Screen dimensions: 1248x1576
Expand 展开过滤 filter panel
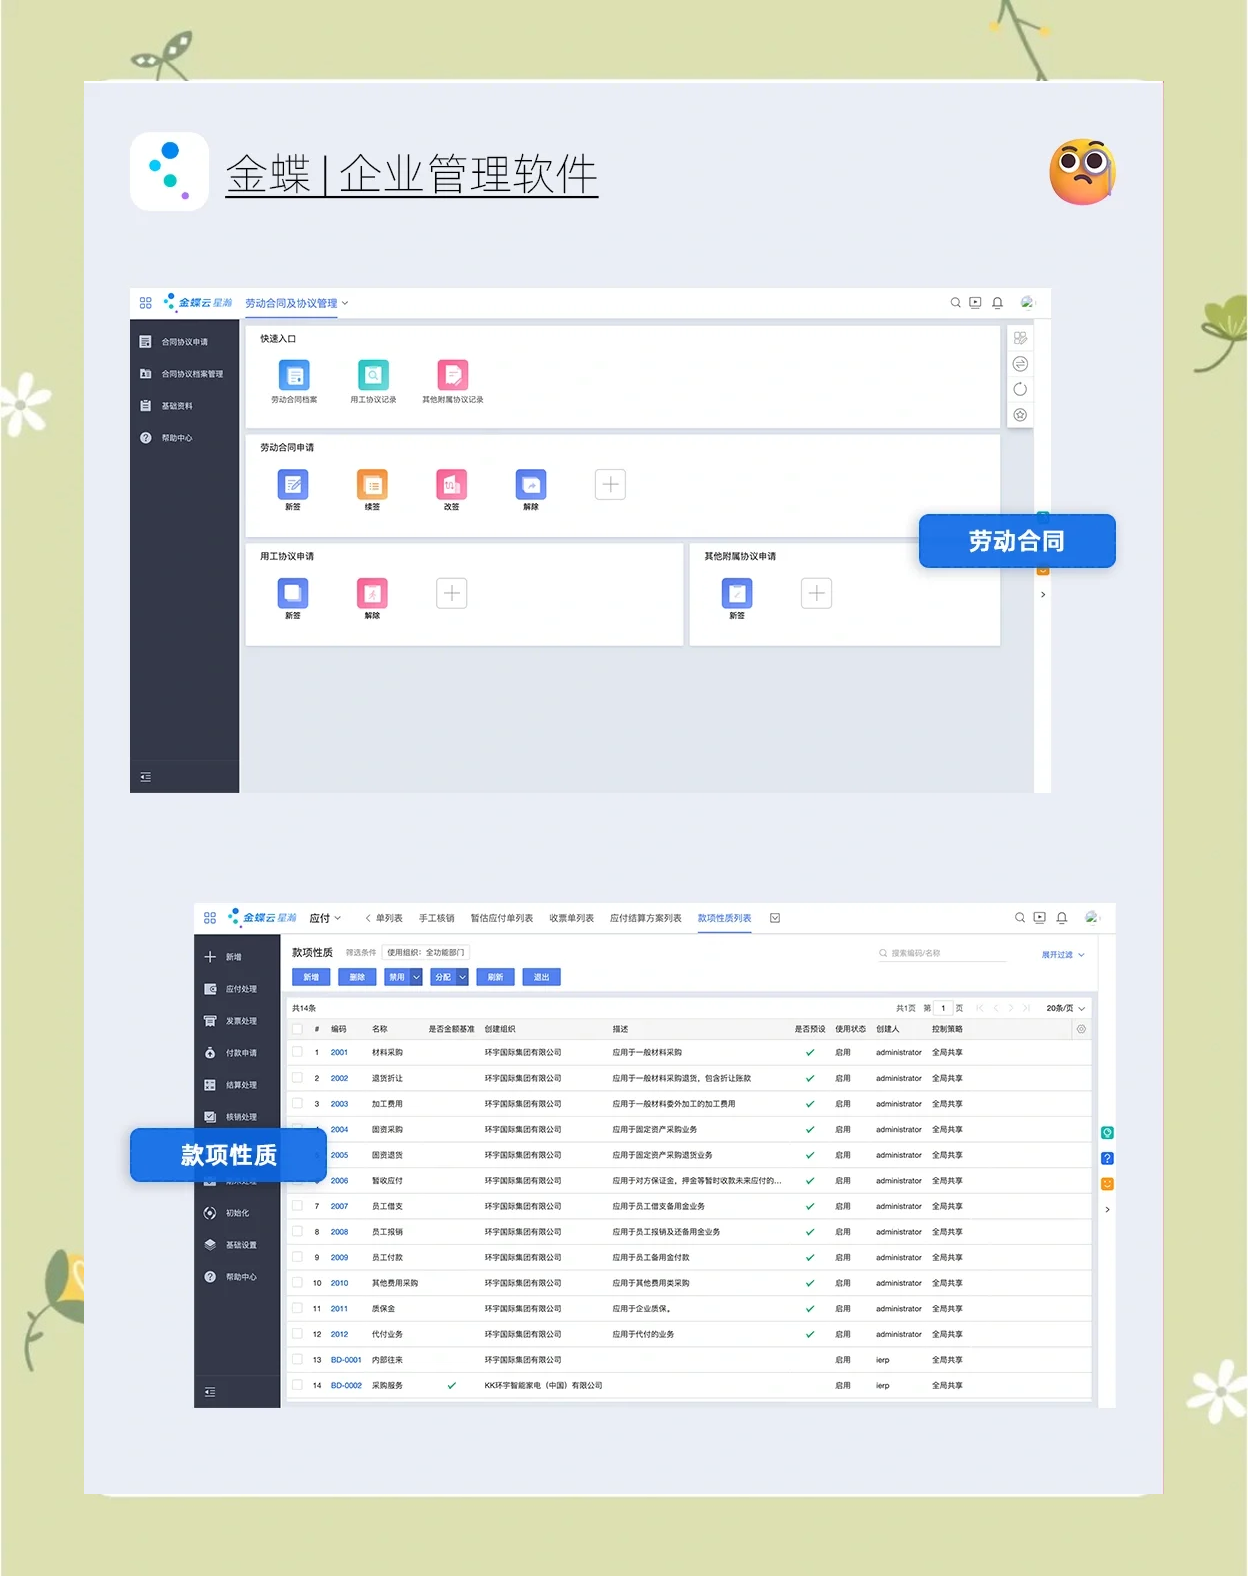1062,955
